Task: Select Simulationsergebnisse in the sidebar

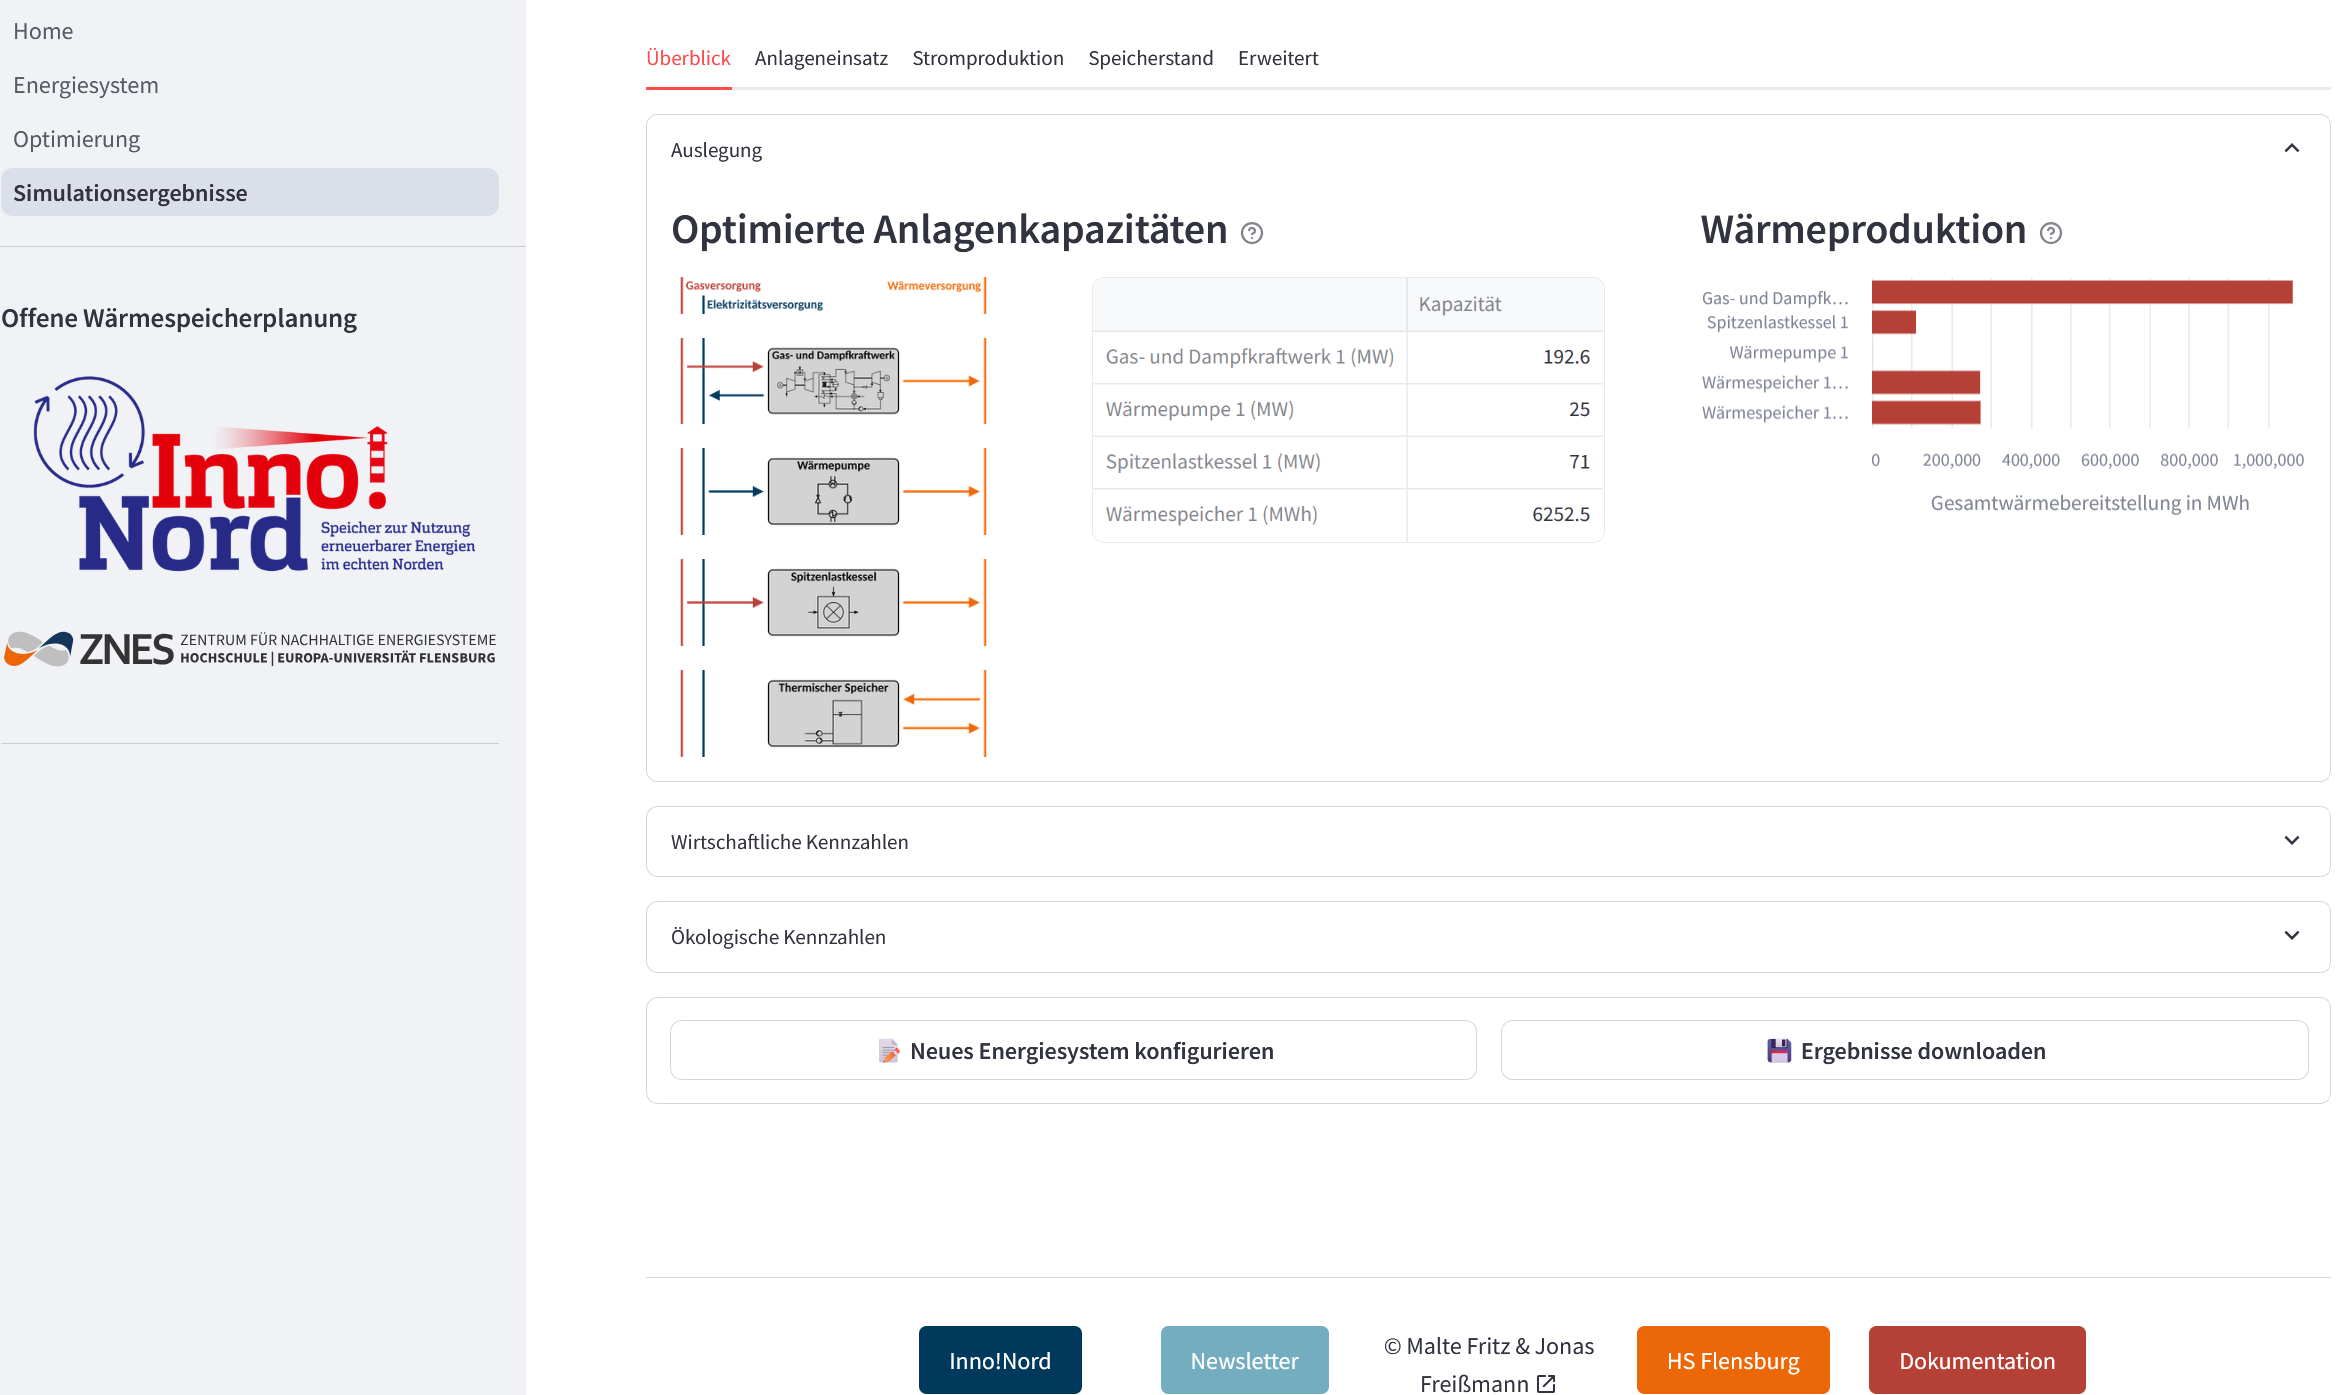Action: (x=250, y=192)
